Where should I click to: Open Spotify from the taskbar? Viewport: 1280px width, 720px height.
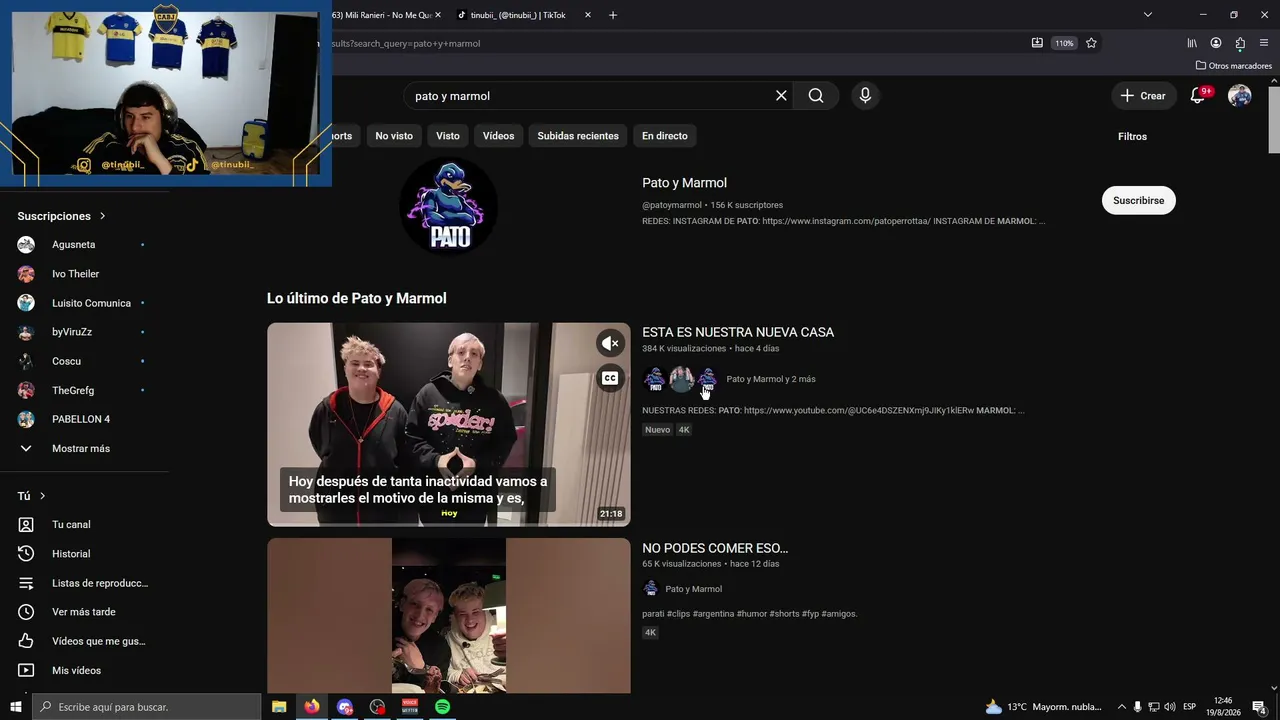click(x=442, y=707)
